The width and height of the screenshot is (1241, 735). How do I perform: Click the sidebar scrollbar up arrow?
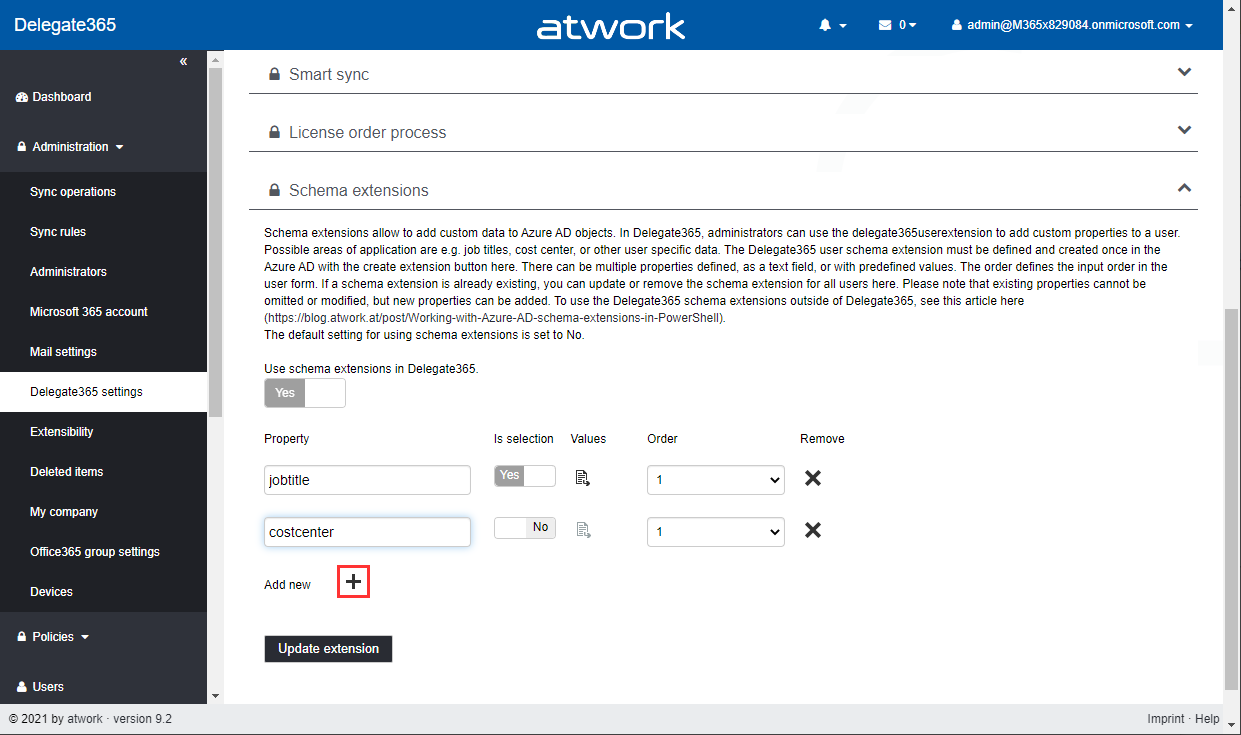pos(215,61)
